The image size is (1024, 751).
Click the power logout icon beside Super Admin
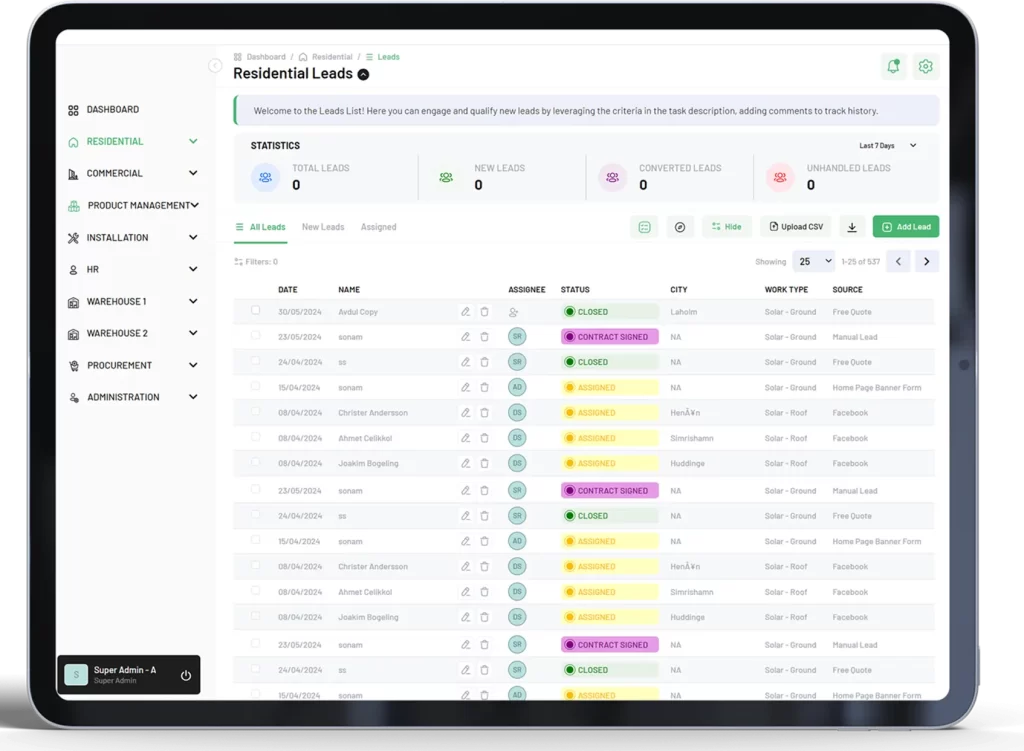pos(185,675)
